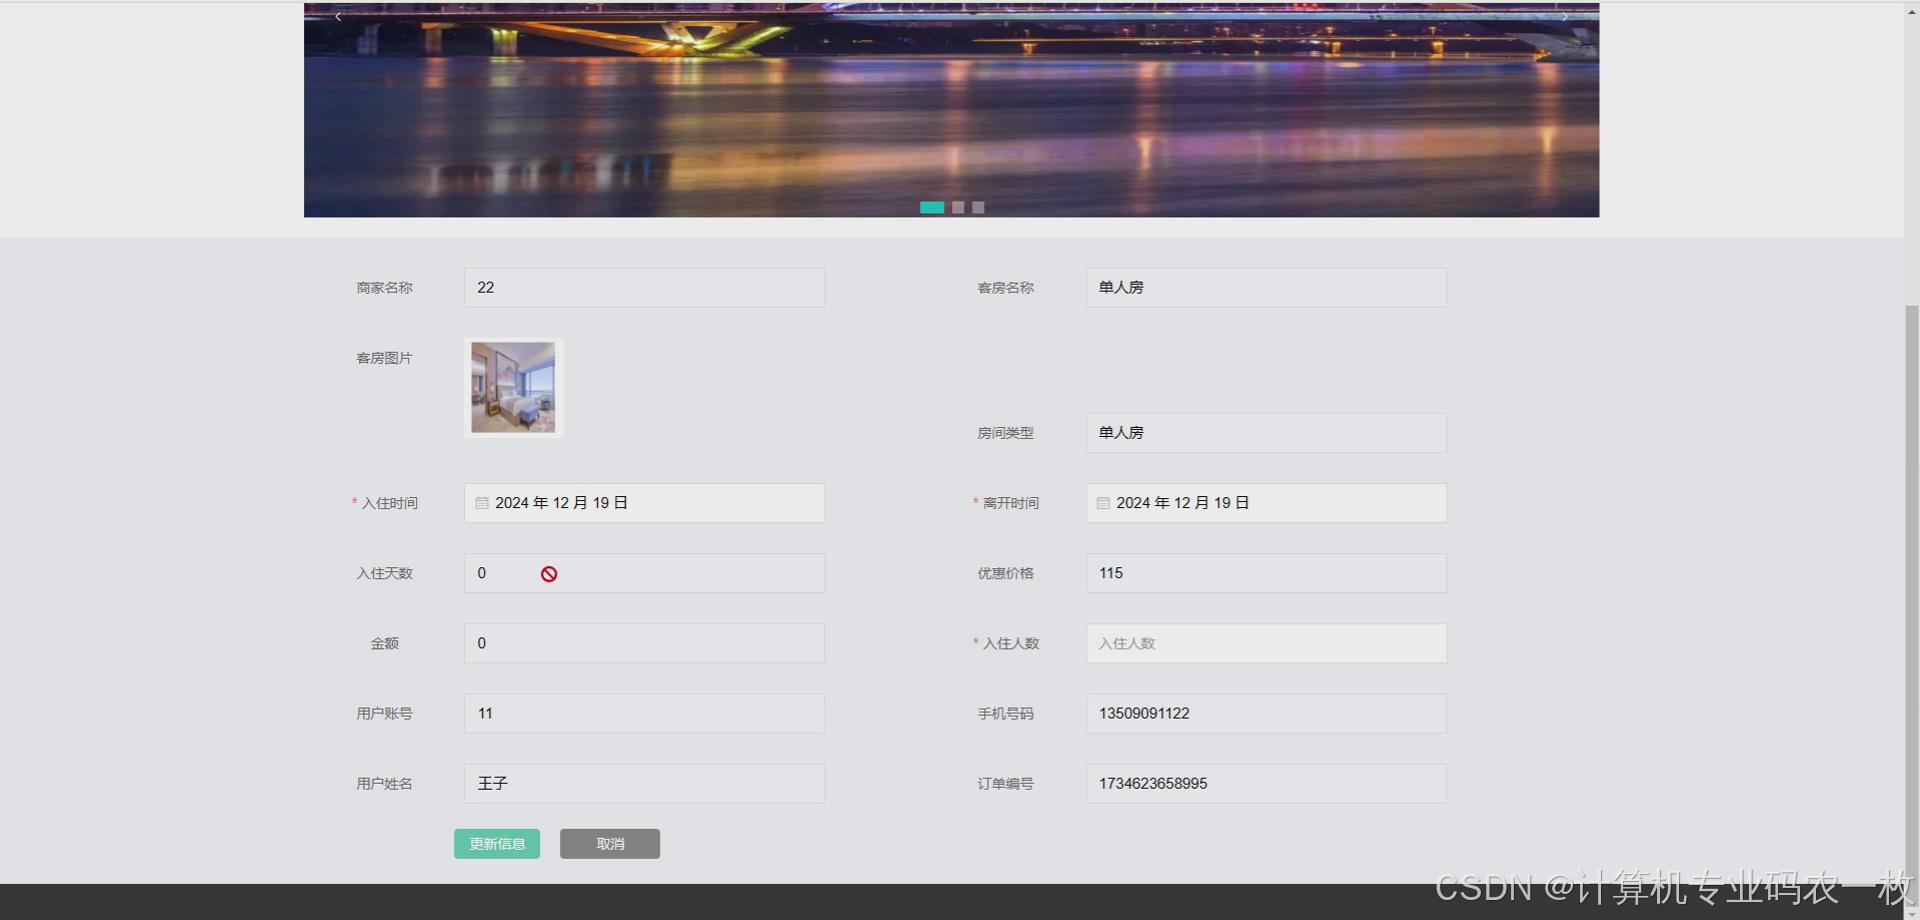Click the 用户账号 field showing 11
1920x920 pixels.
coord(644,713)
